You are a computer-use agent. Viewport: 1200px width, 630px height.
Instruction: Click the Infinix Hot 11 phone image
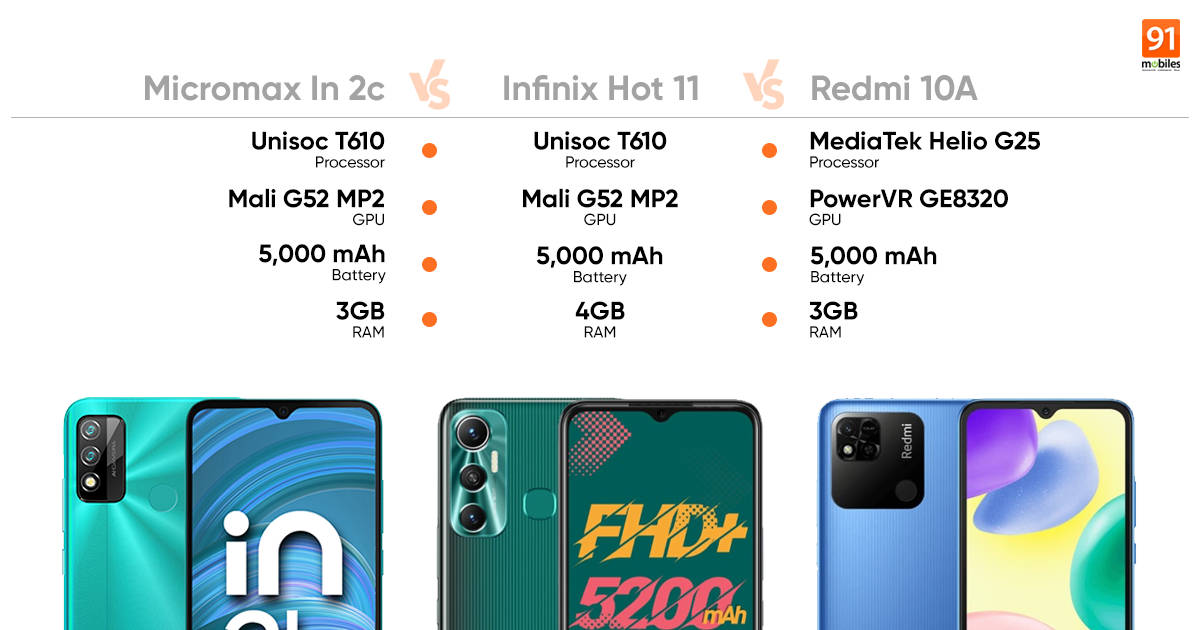[600, 514]
